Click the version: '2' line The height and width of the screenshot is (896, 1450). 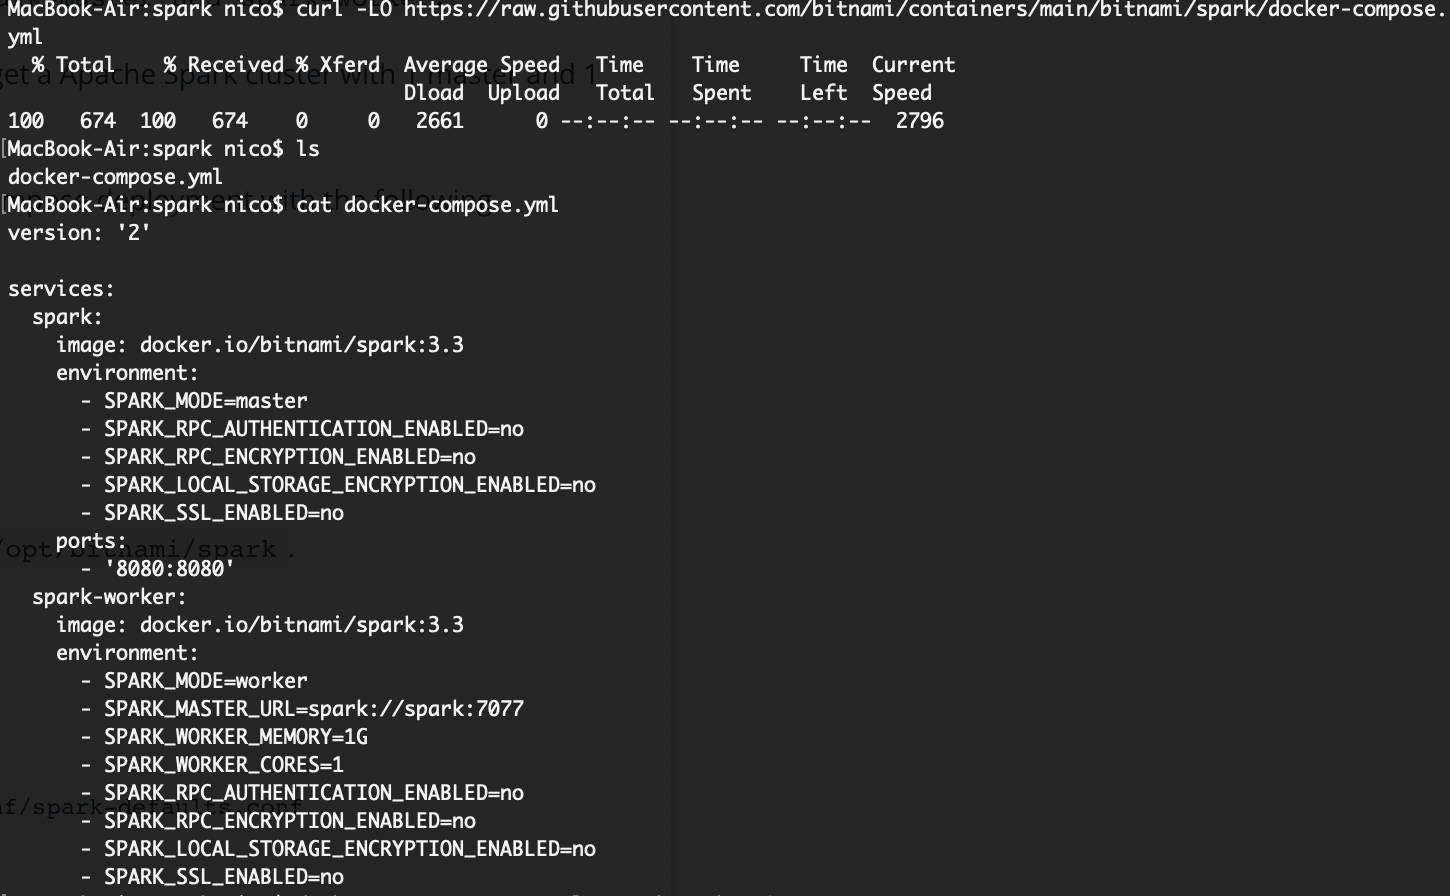point(79,233)
